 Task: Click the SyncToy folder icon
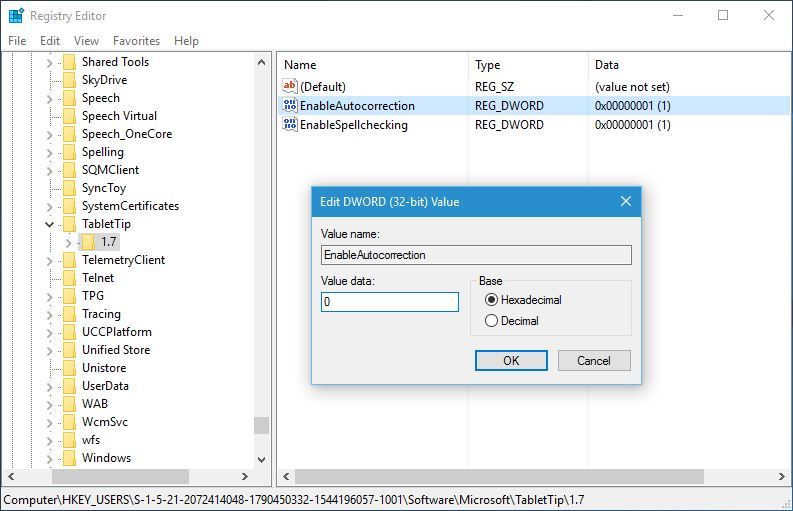(x=70, y=188)
